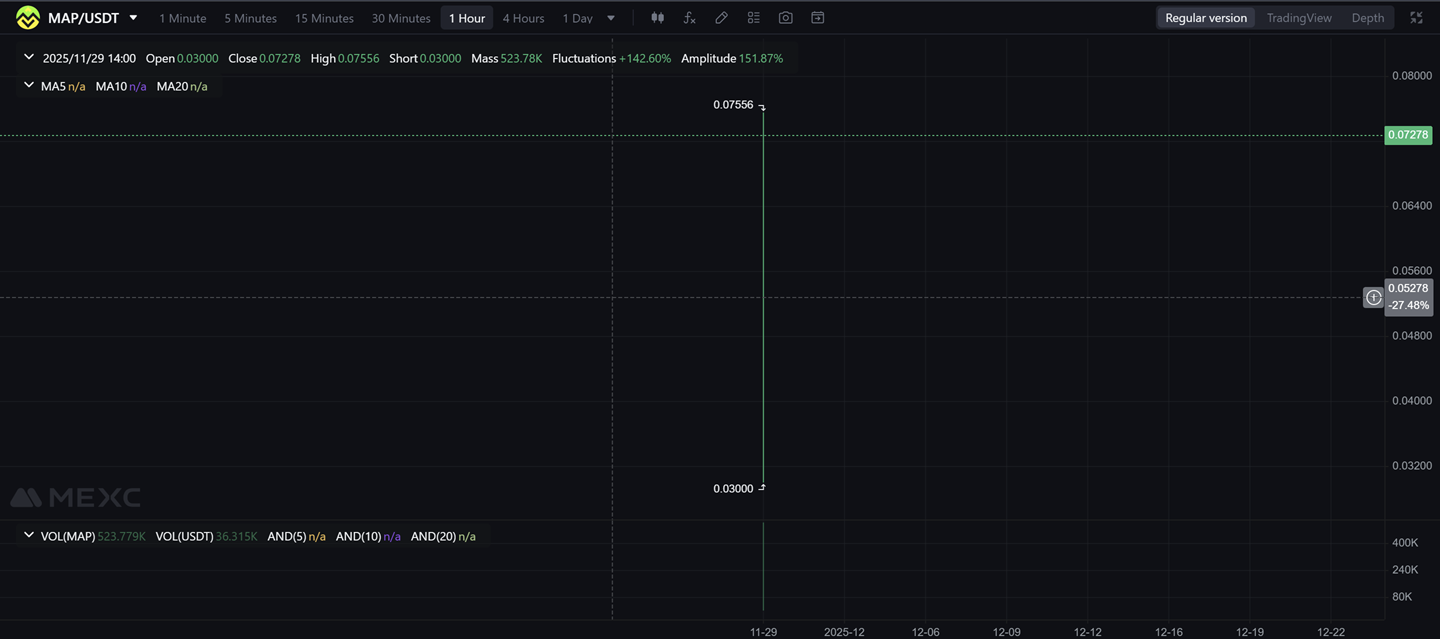This screenshot has height=639, width=1440.
Task: Collapse the OHLC info row chevron
Action: coord(29,58)
